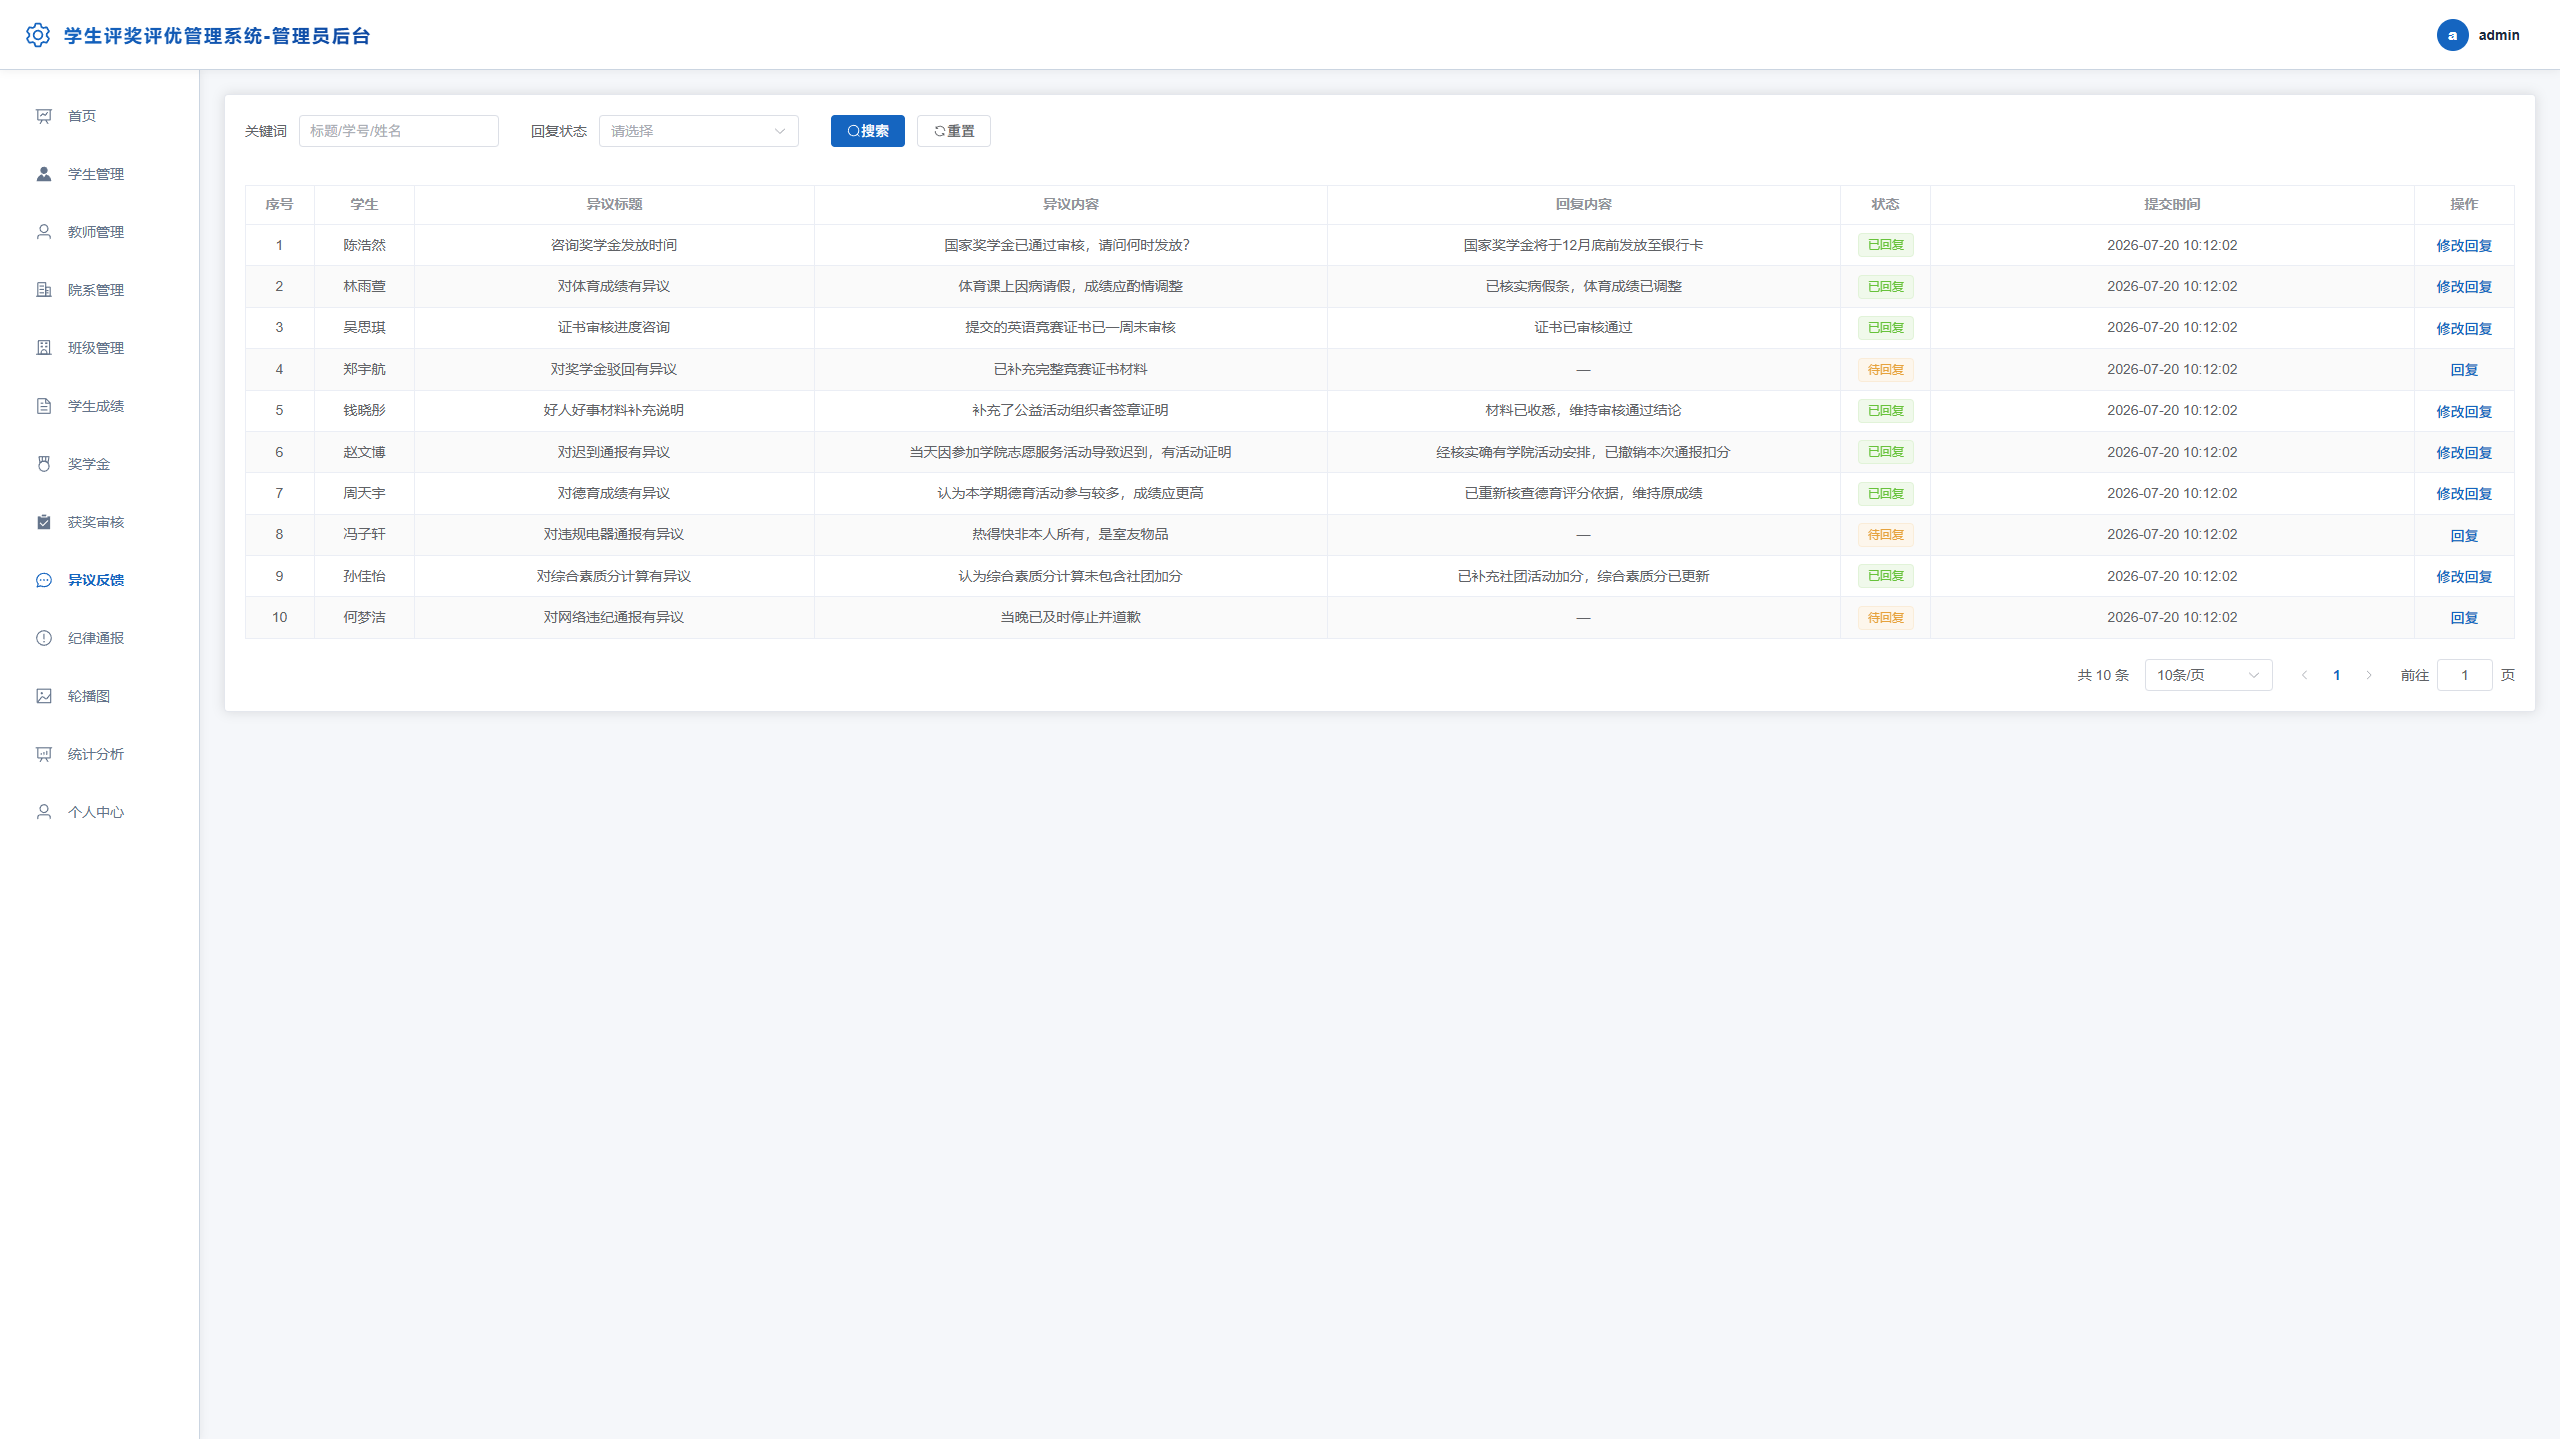Click 回复 link for 郑宇航 row
This screenshot has width=2560, height=1439.
coord(2464,370)
